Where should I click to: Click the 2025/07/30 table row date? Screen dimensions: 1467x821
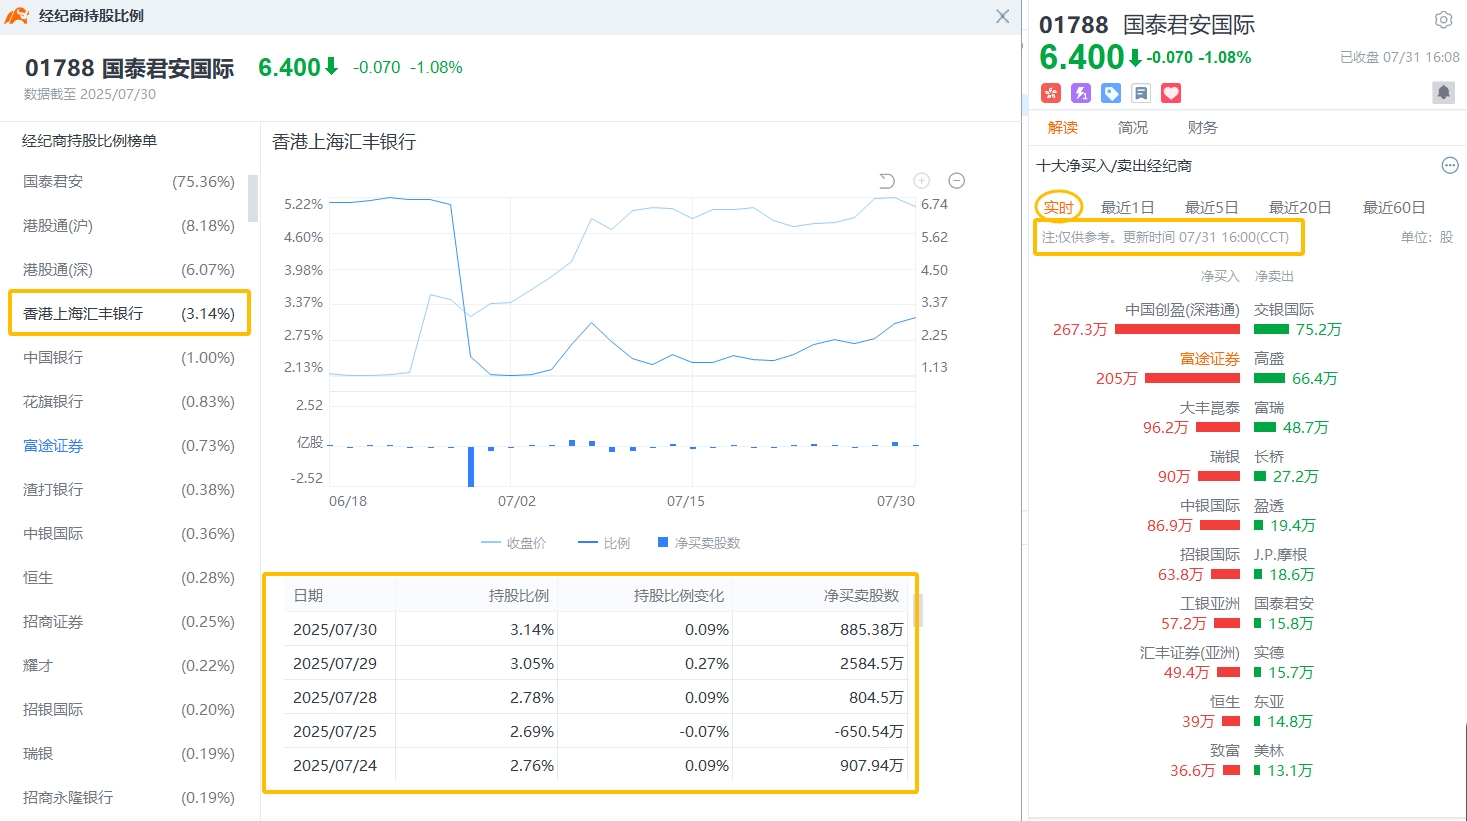pos(335,630)
